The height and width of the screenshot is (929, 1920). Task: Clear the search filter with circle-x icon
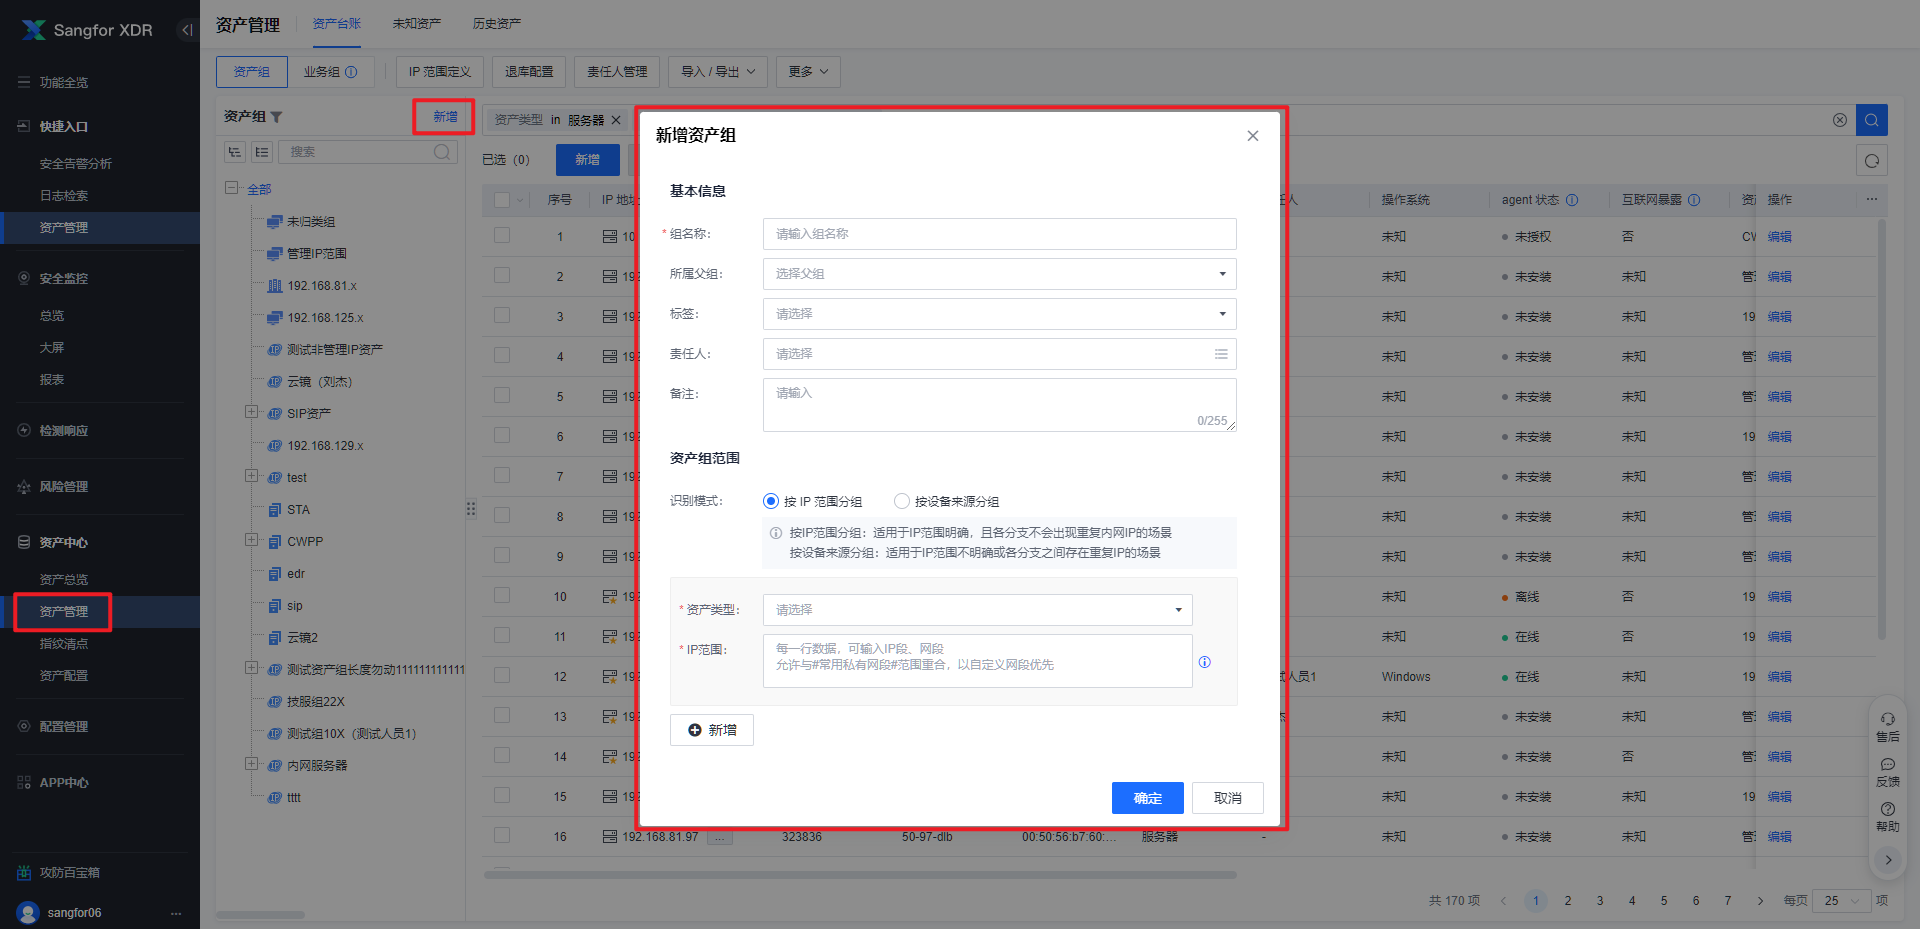point(1839,120)
